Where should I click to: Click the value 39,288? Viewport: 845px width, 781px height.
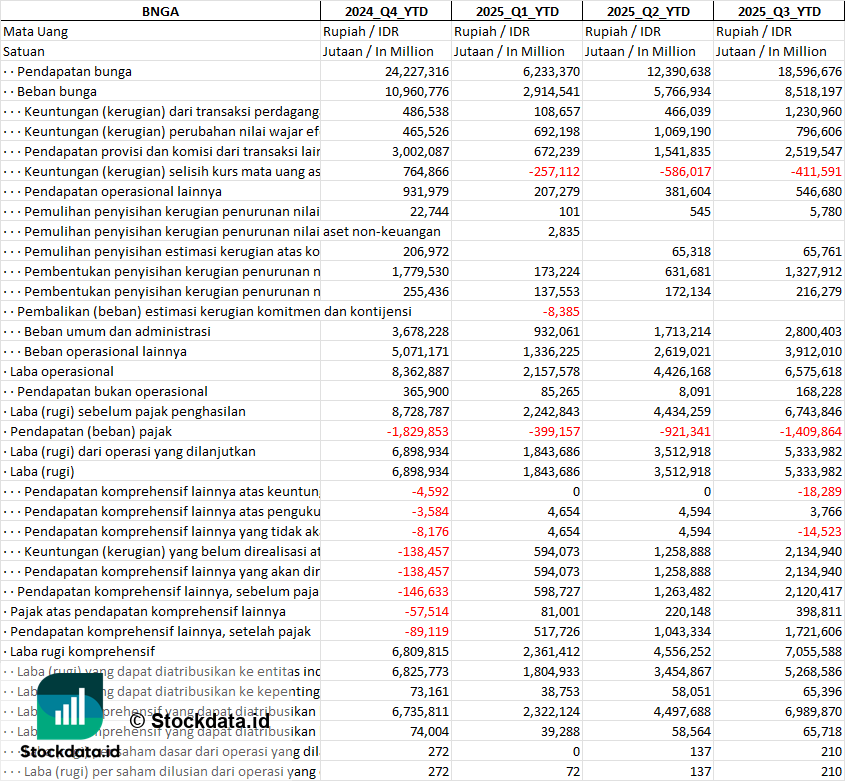tap(560, 731)
